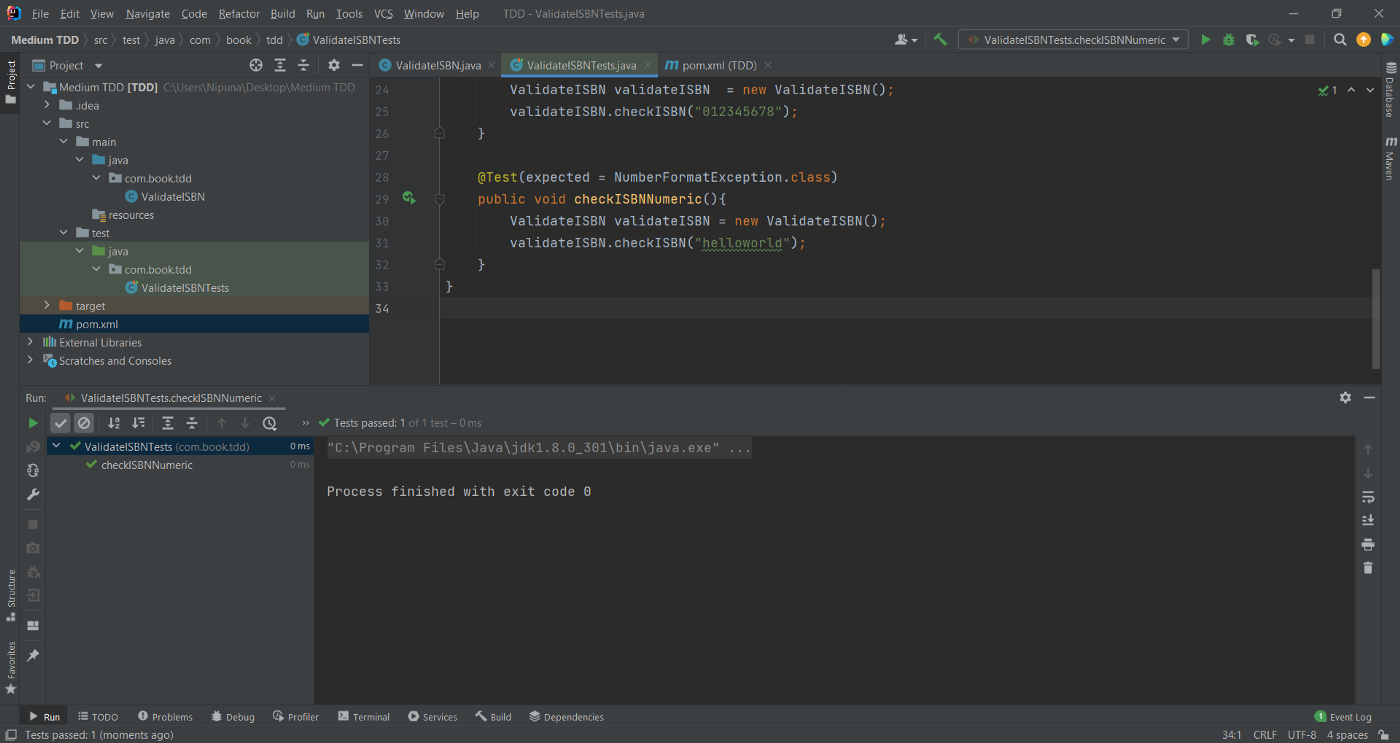Switch to the ValidateISBN.java editor tab
Viewport: 1400px width, 743px height.
click(437, 65)
